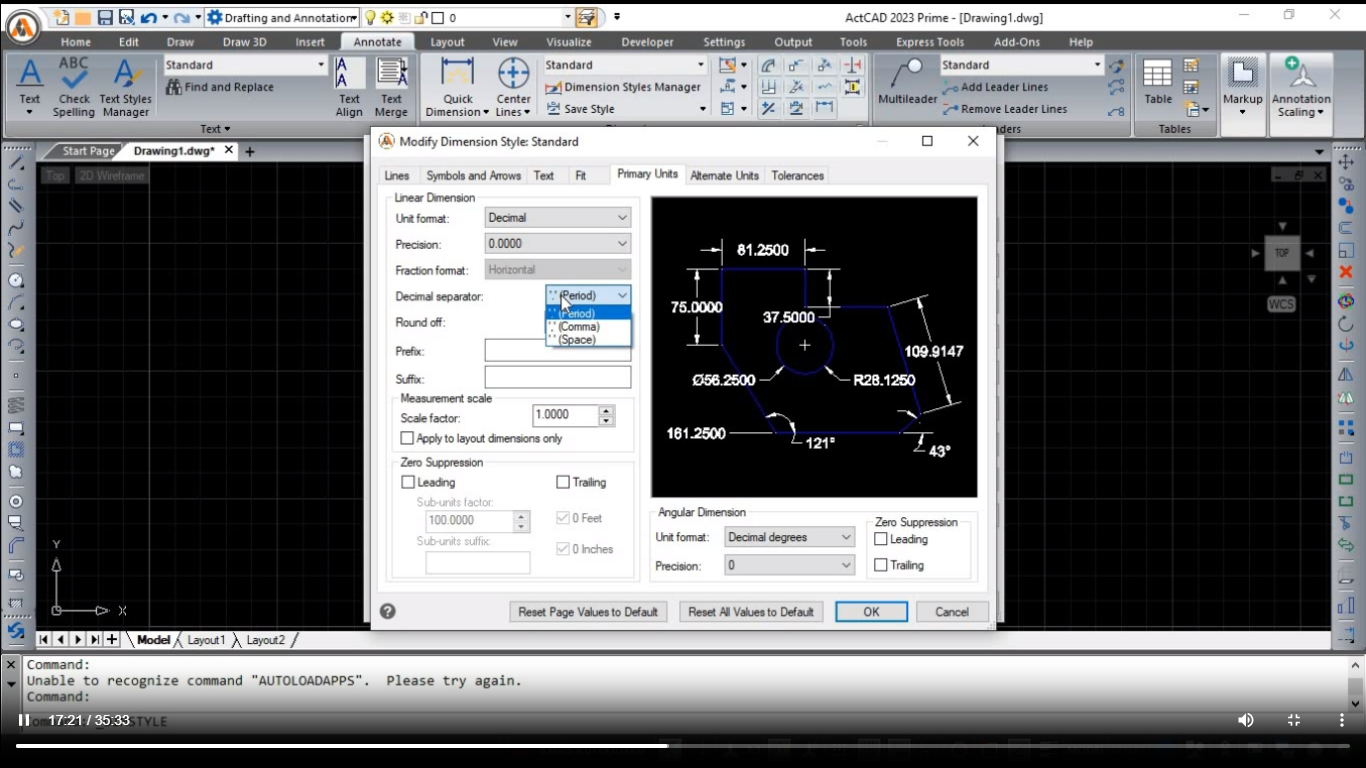Close the Drawing1.dwg tab
1366x768 pixels.
coord(229,150)
